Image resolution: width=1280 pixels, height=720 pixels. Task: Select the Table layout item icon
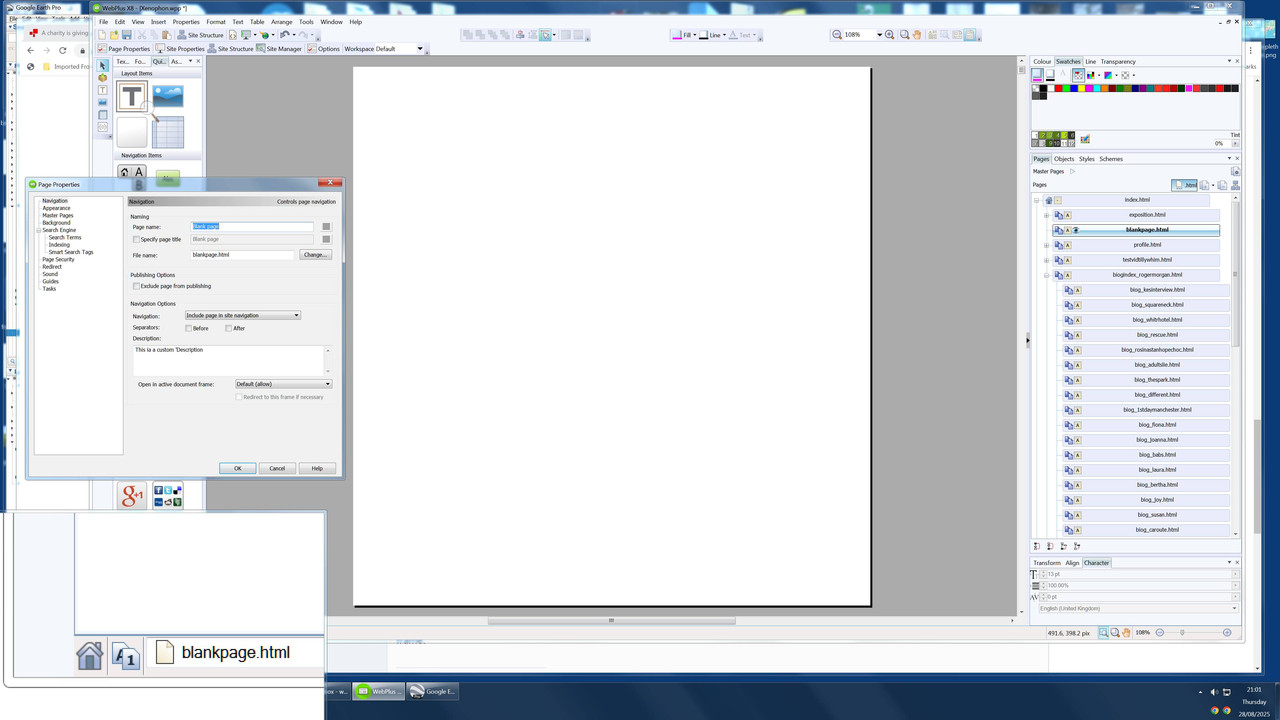168,132
